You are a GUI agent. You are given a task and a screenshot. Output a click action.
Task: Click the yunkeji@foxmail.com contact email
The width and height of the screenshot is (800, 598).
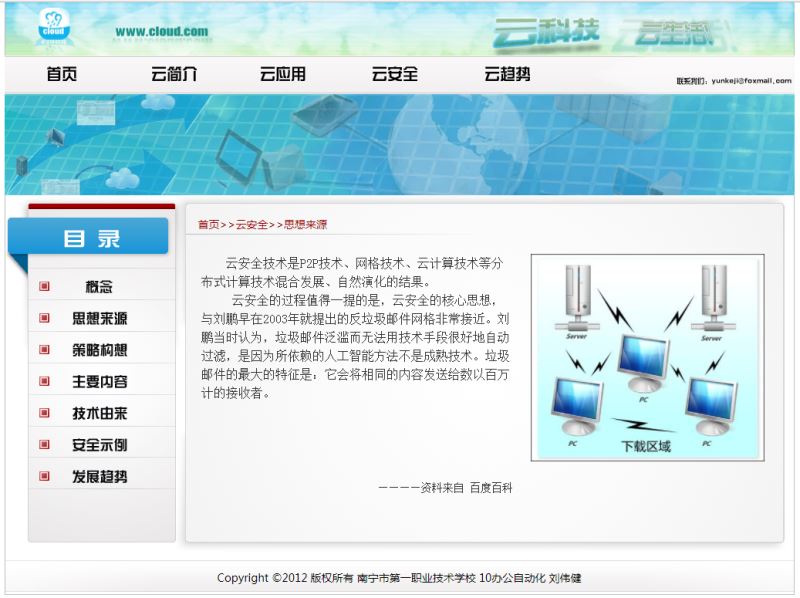751,81
